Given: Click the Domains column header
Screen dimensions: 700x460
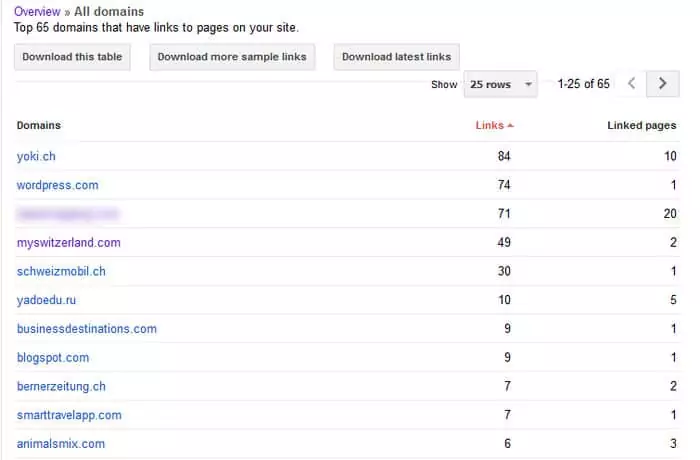Looking at the screenshot, I should click(x=39, y=125).
